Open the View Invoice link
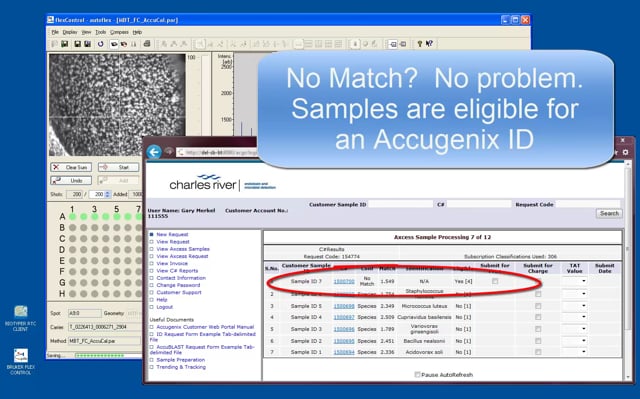The height and width of the screenshot is (399, 640). point(172,264)
